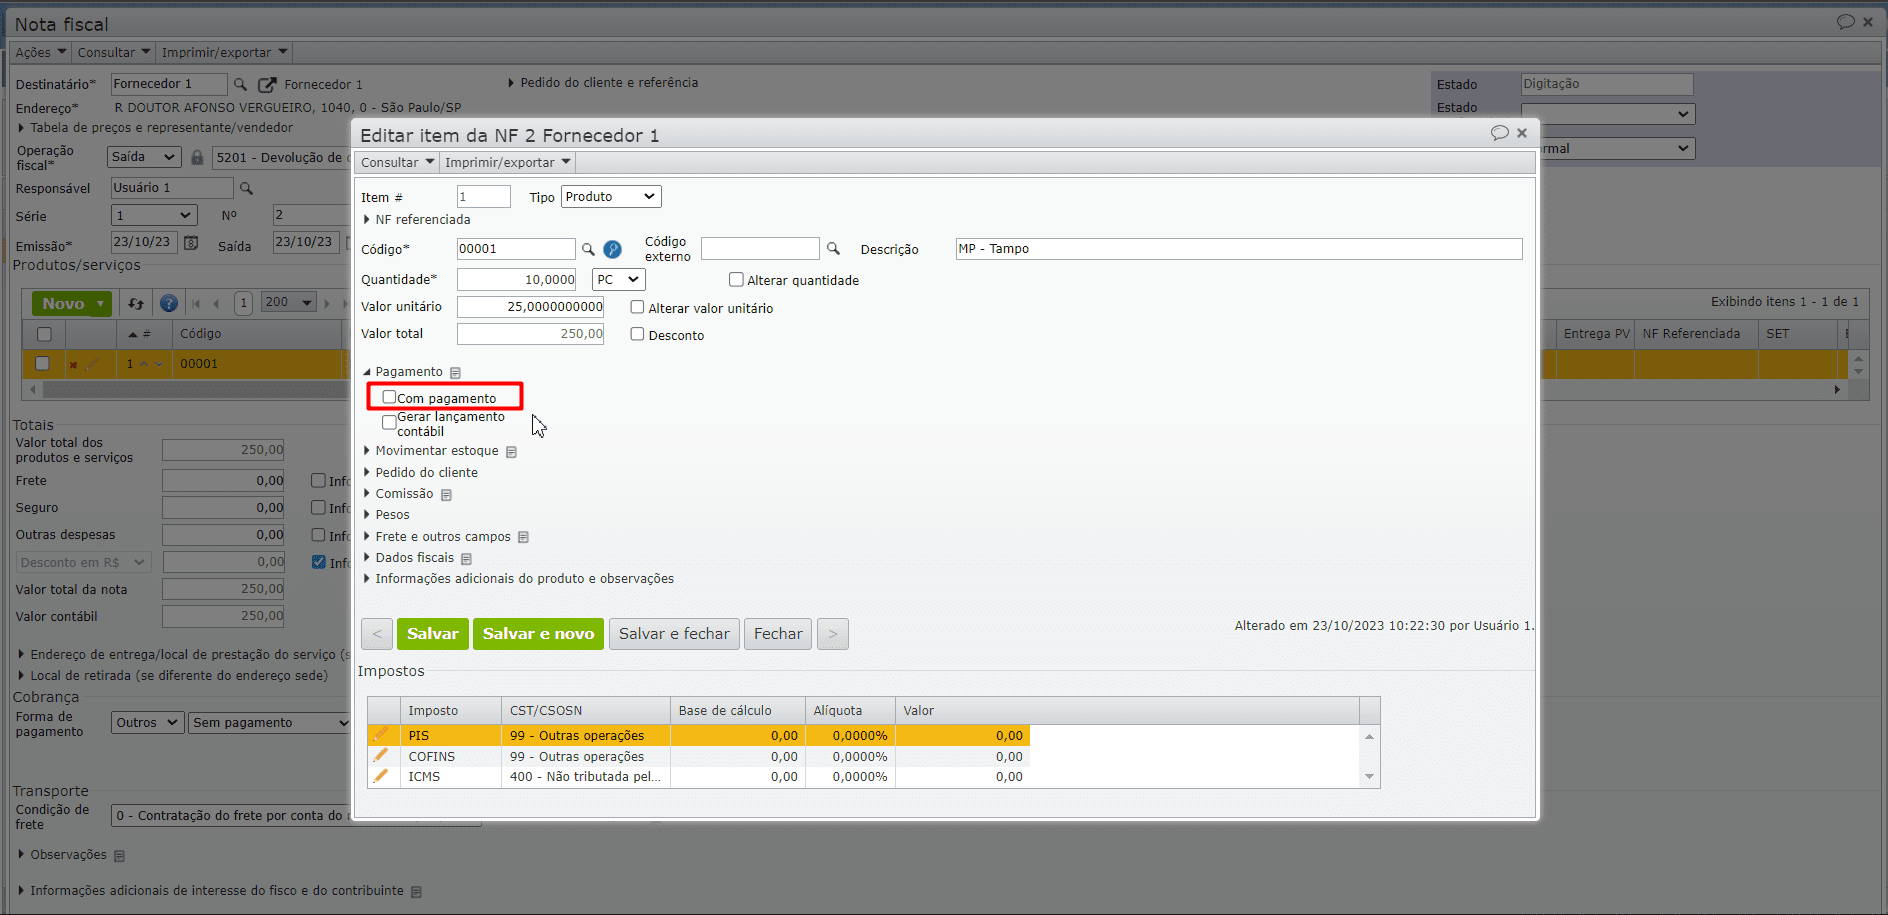Open the Ações menu in Nota fiscal

pyautogui.click(x=40, y=53)
